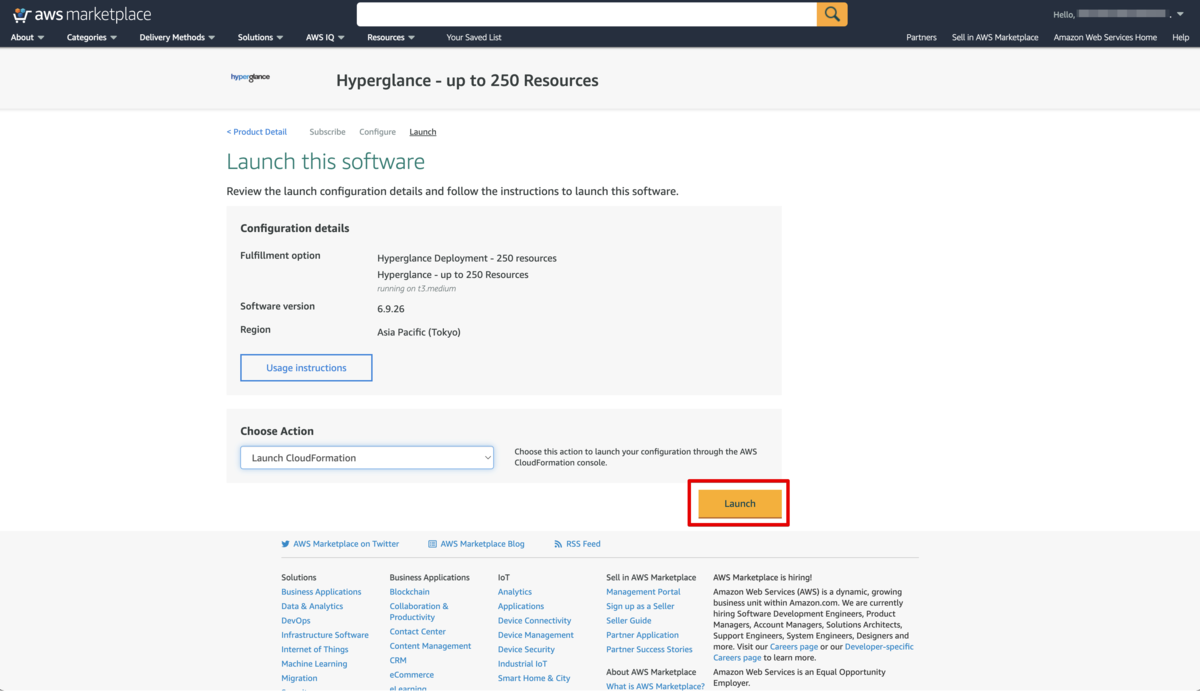Open the RSS Feed link
Image resolution: width=1200 pixels, height=693 pixels.
pos(583,544)
